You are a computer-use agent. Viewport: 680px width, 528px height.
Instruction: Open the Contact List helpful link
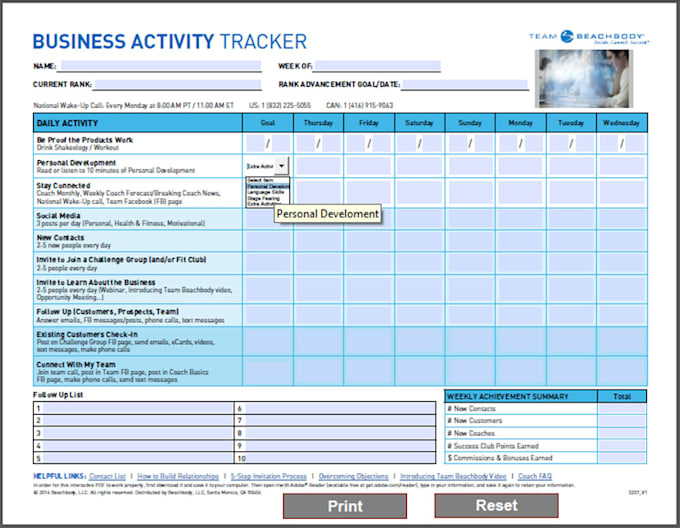pos(108,476)
